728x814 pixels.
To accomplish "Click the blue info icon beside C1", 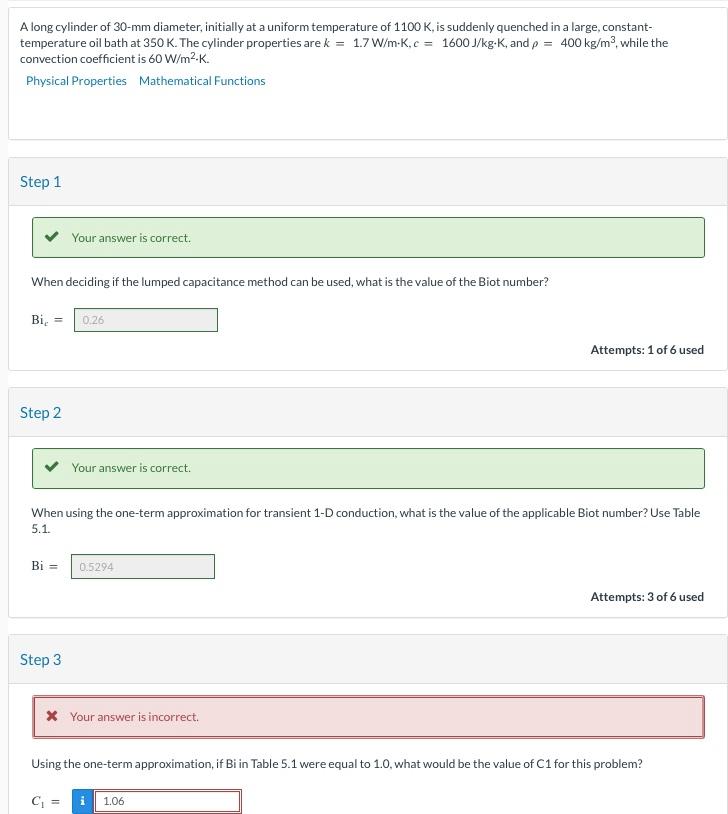I will tap(82, 801).
